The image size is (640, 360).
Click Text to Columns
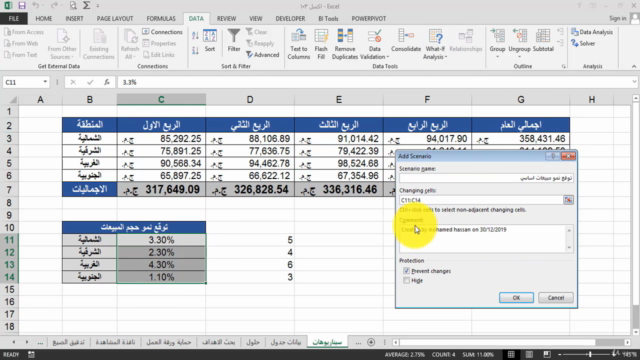(x=299, y=44)
